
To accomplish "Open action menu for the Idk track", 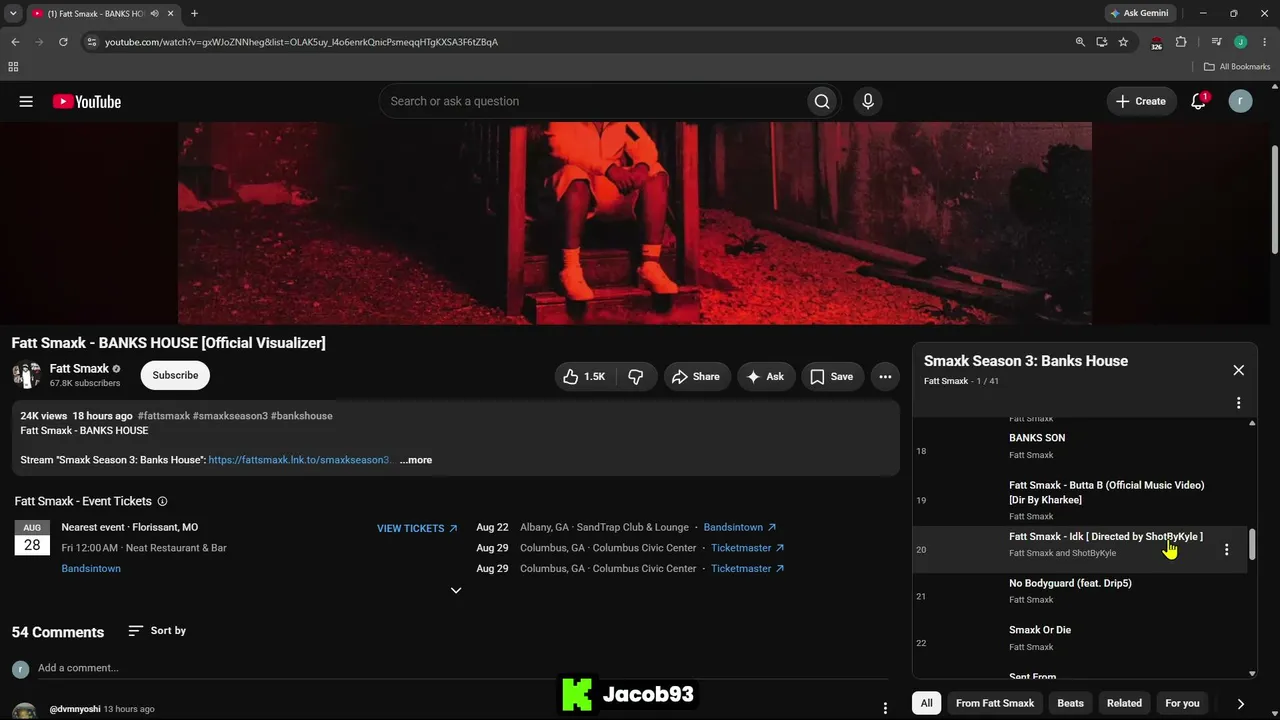I will click(x=1227, y=550).
